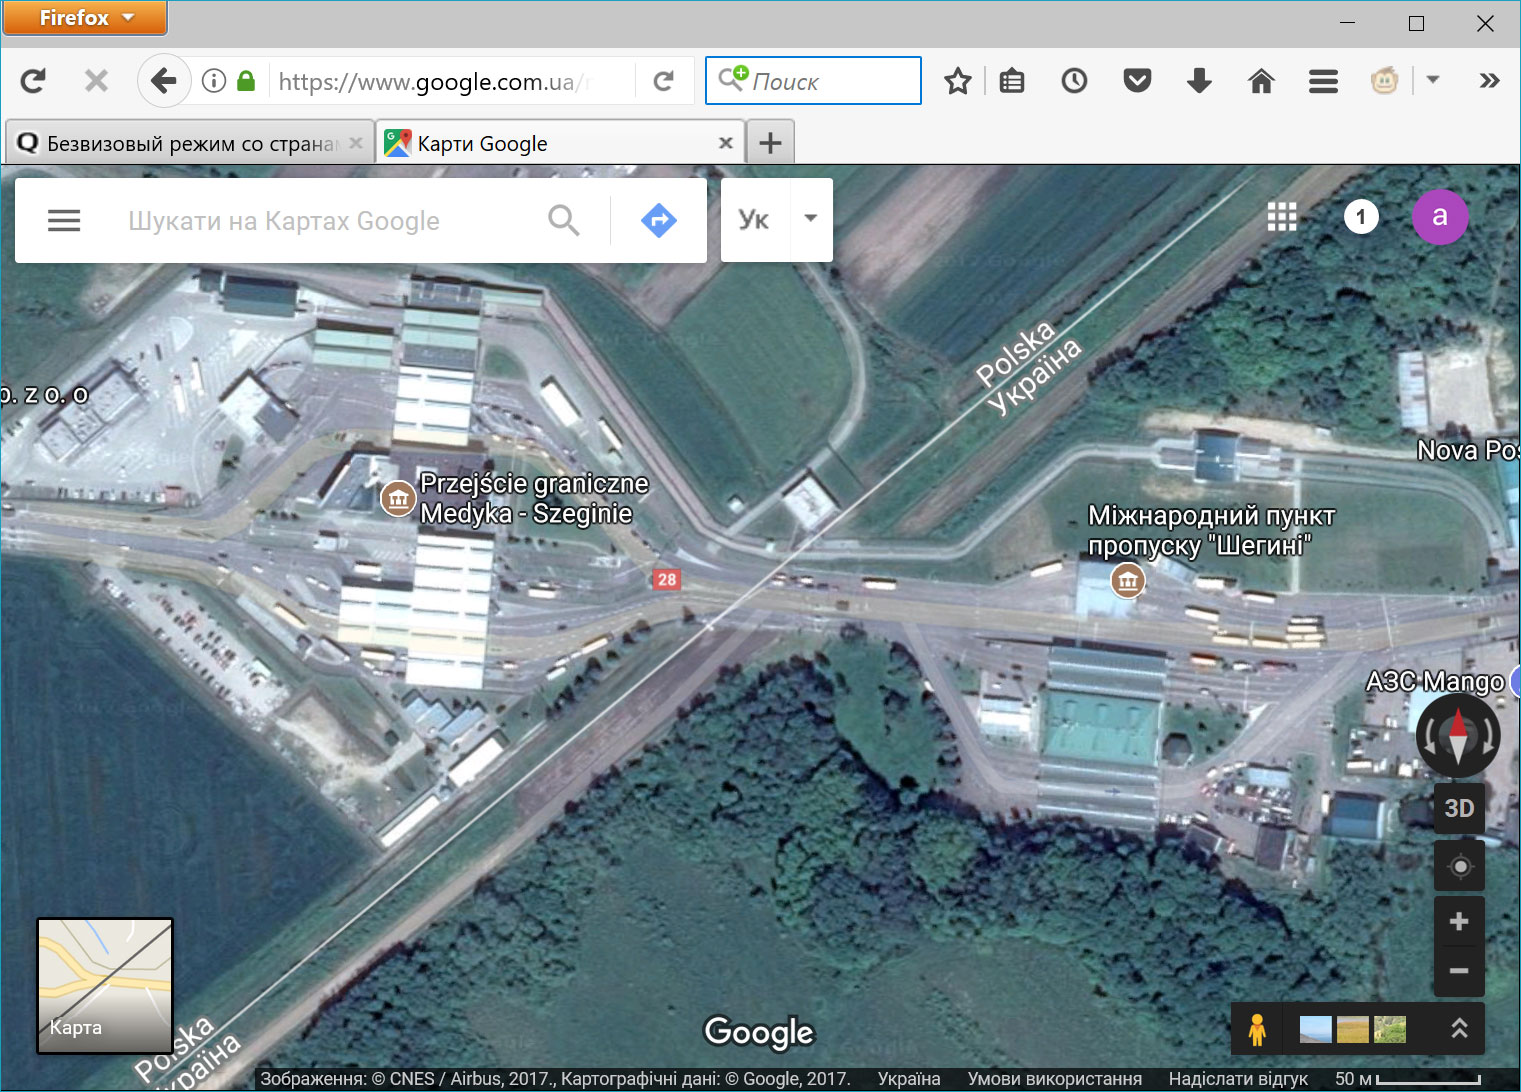Open a new browser tab
Screen dimensions: 1521x1092
coord(770,143)
